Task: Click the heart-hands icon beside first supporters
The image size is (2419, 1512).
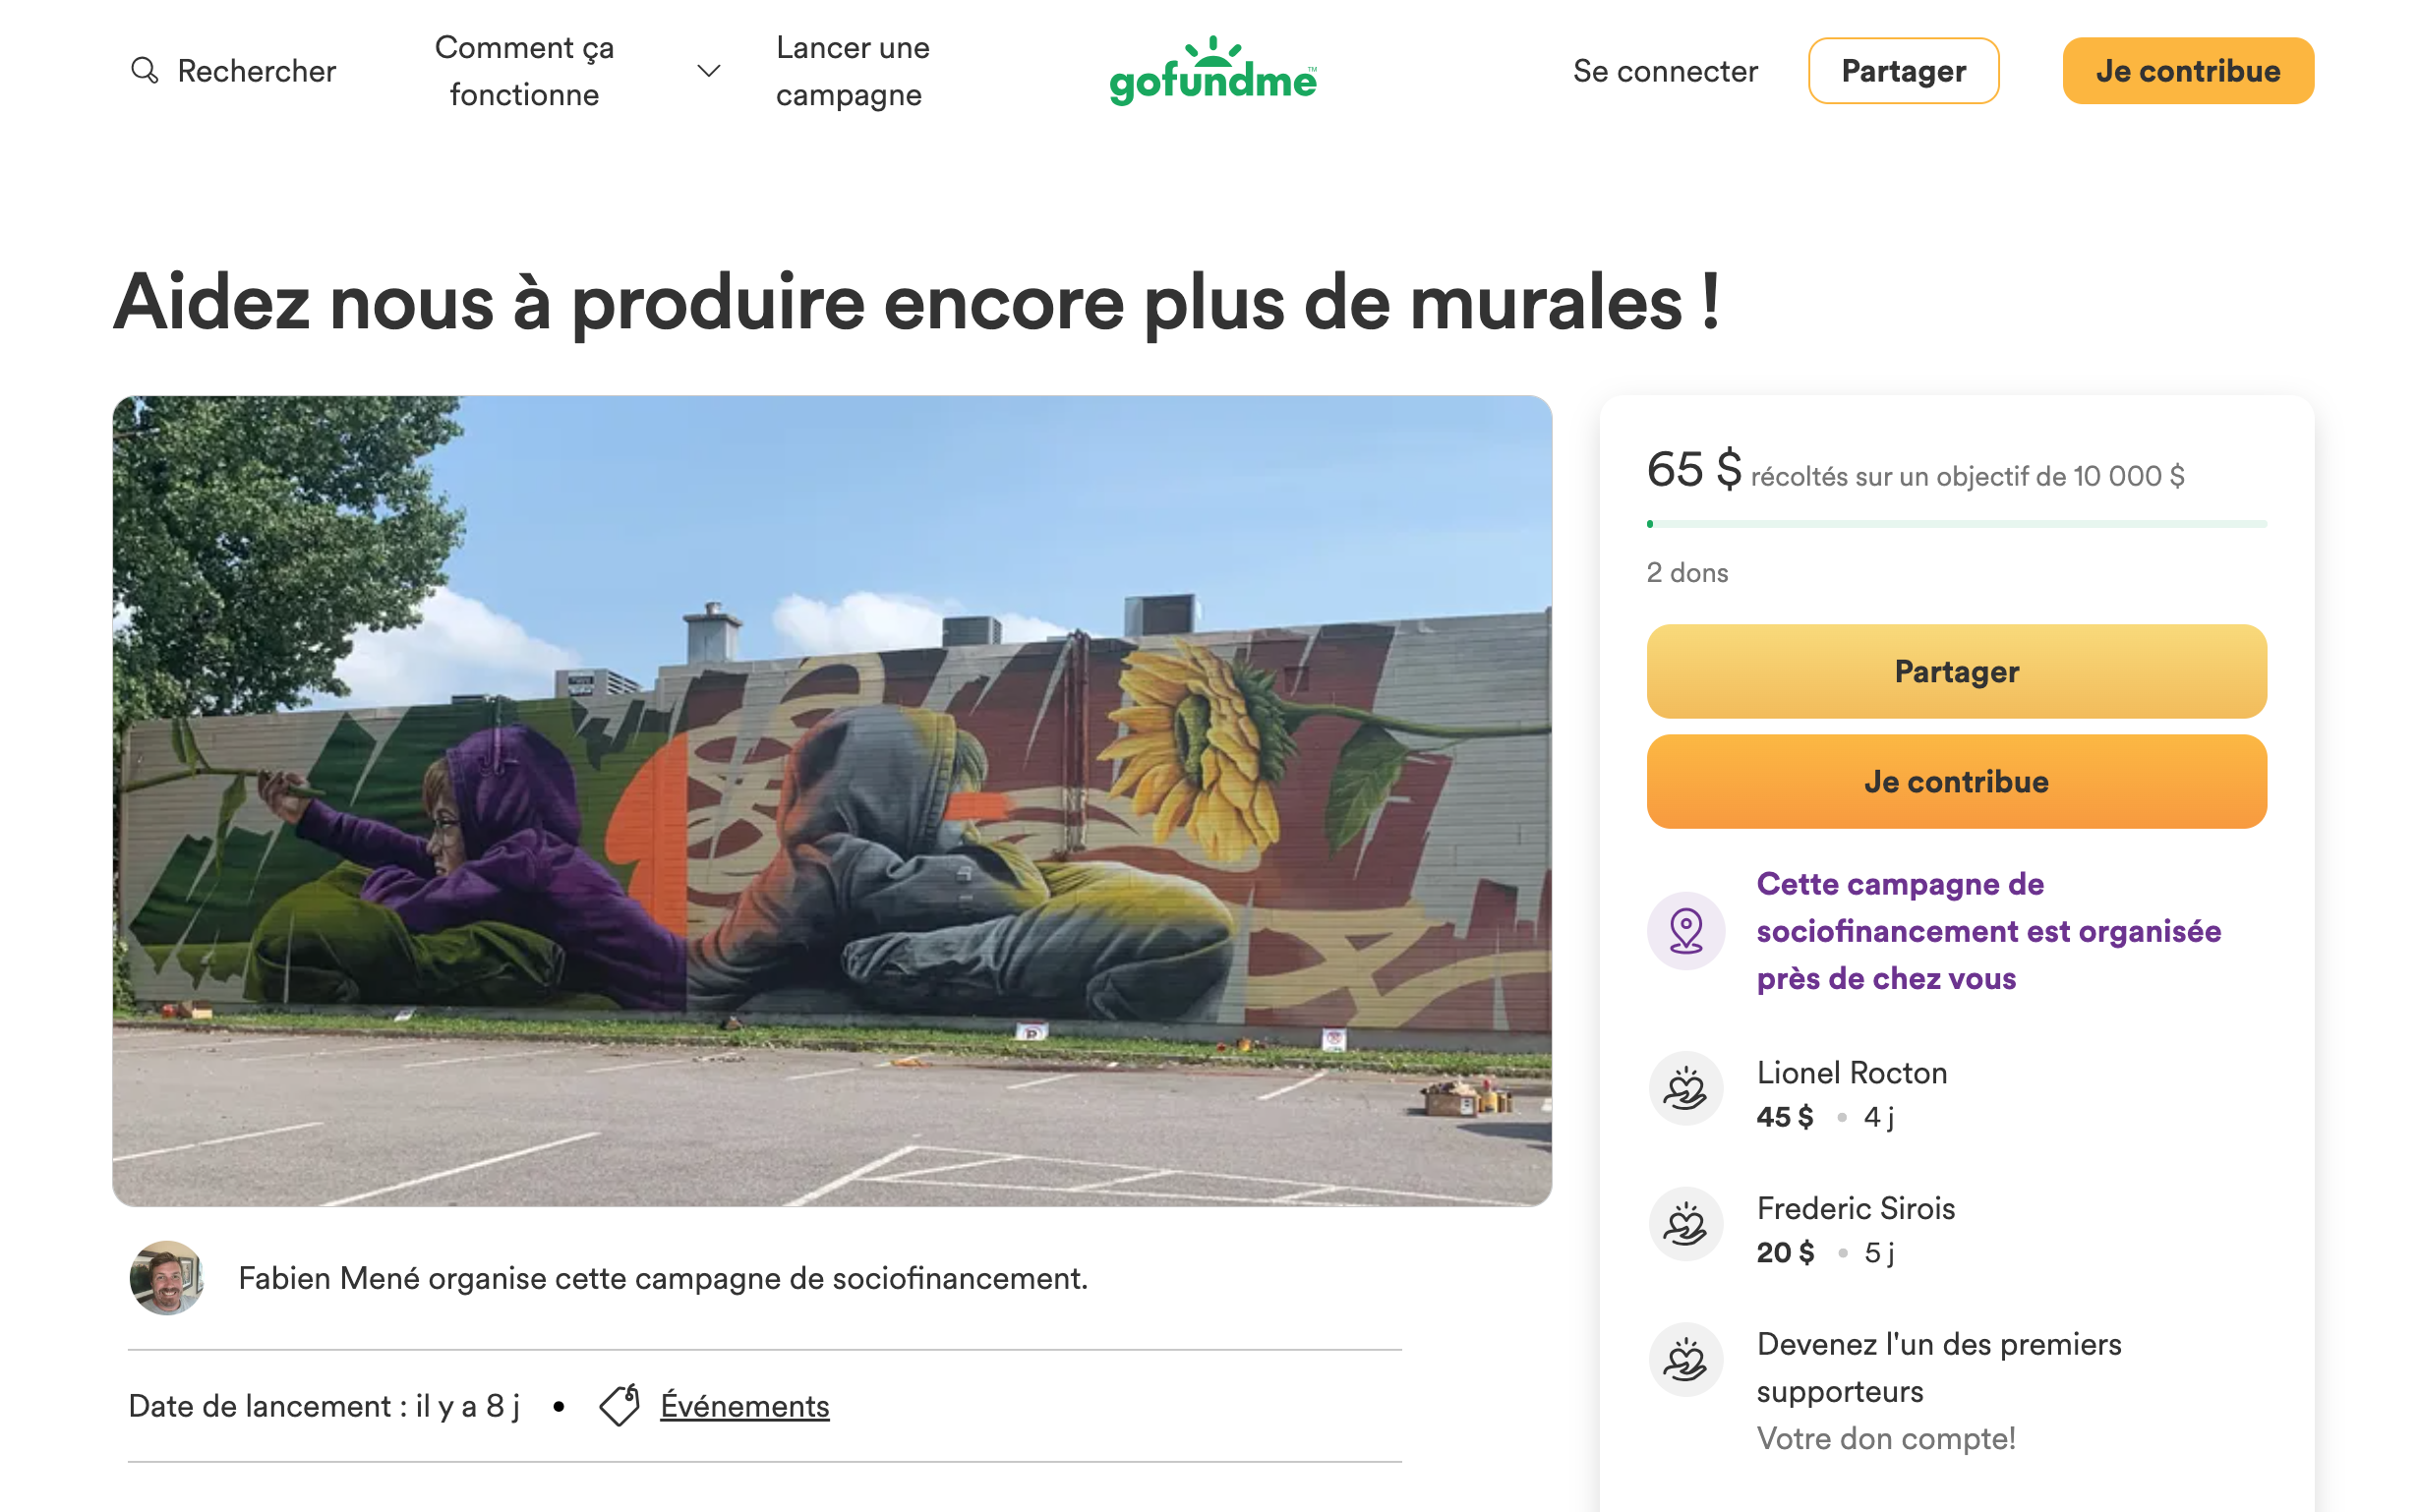Action: point(1685,1360)
